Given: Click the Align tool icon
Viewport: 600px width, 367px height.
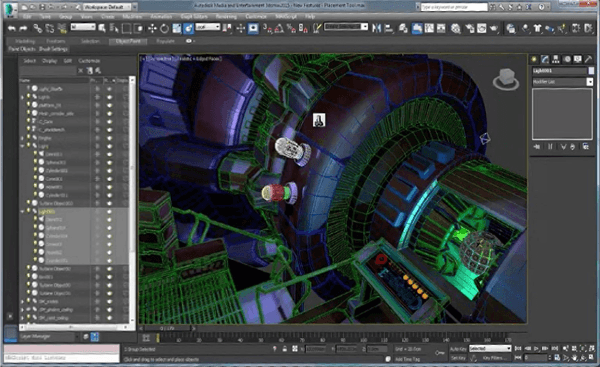Looking at the screenshot, I should [x=388, y=28].
